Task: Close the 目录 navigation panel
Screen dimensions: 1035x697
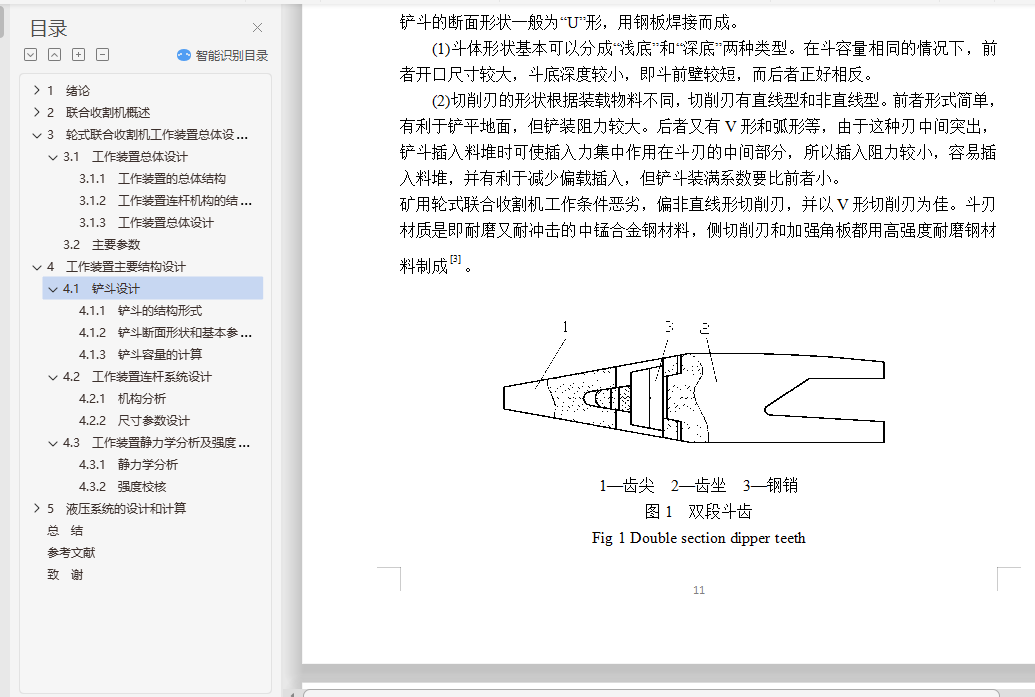Action: click(x=257, y=28)
